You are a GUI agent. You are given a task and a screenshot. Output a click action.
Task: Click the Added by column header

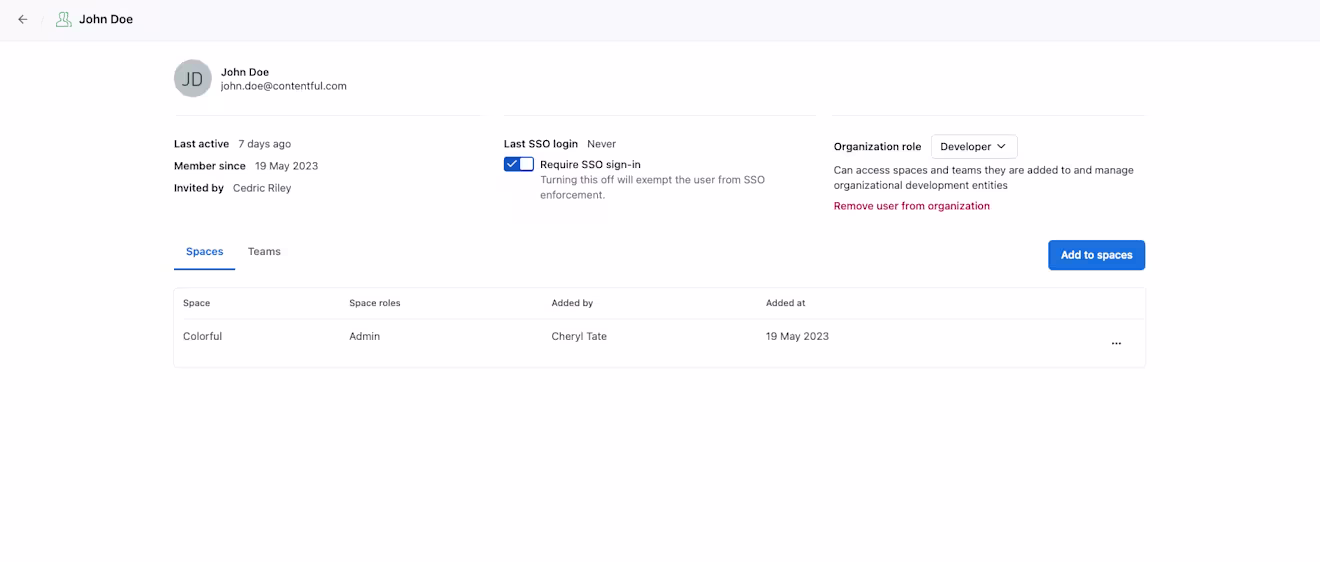572,303
